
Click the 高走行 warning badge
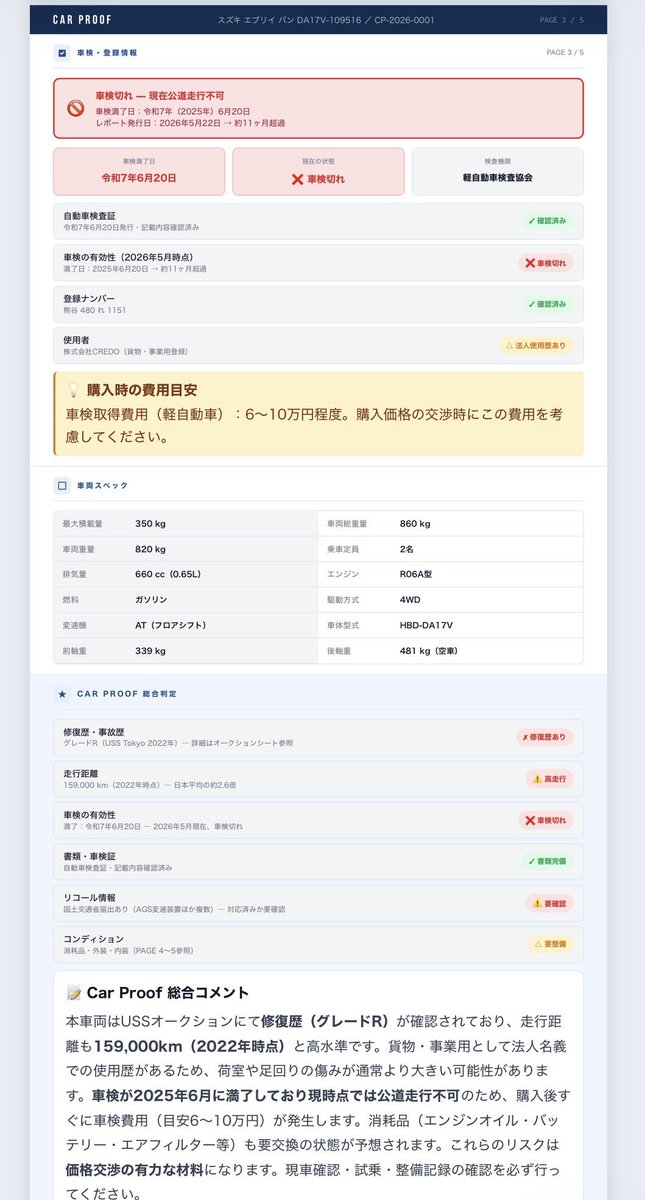coord(550,778)
